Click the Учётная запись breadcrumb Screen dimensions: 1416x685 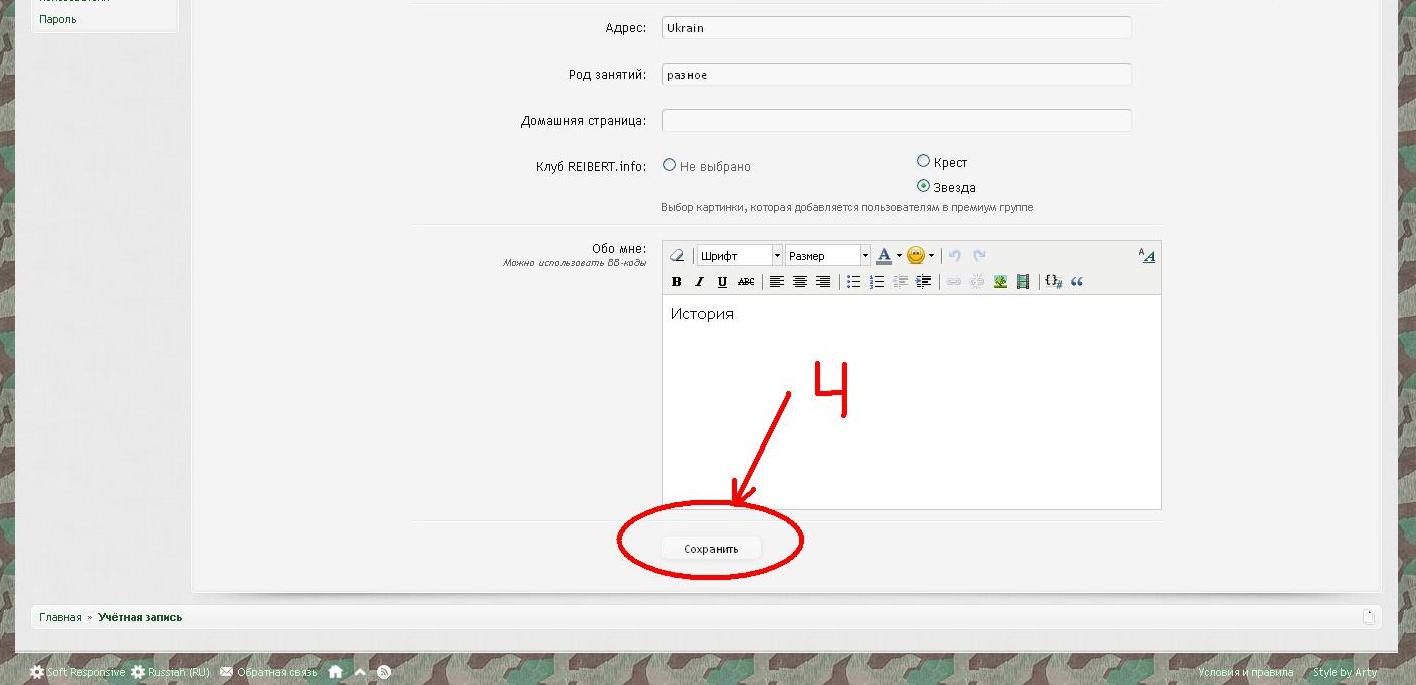(x=140, y=617)
